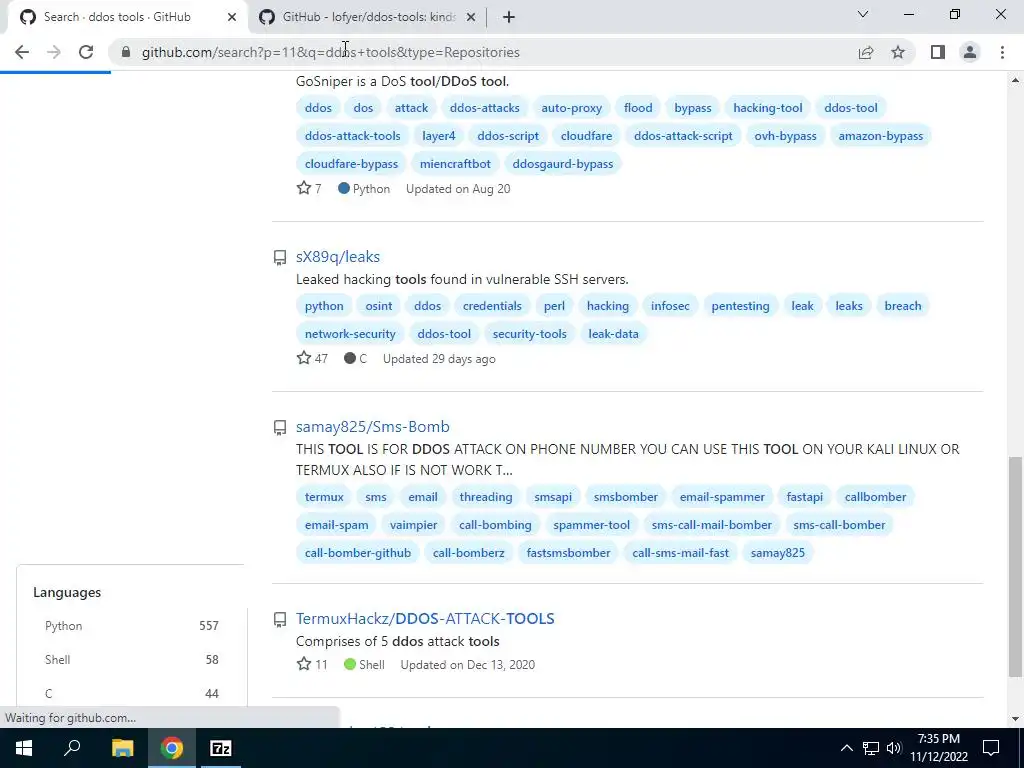
Task: Open the sX89q/leaks repository
Action: [x=338, y=257]
